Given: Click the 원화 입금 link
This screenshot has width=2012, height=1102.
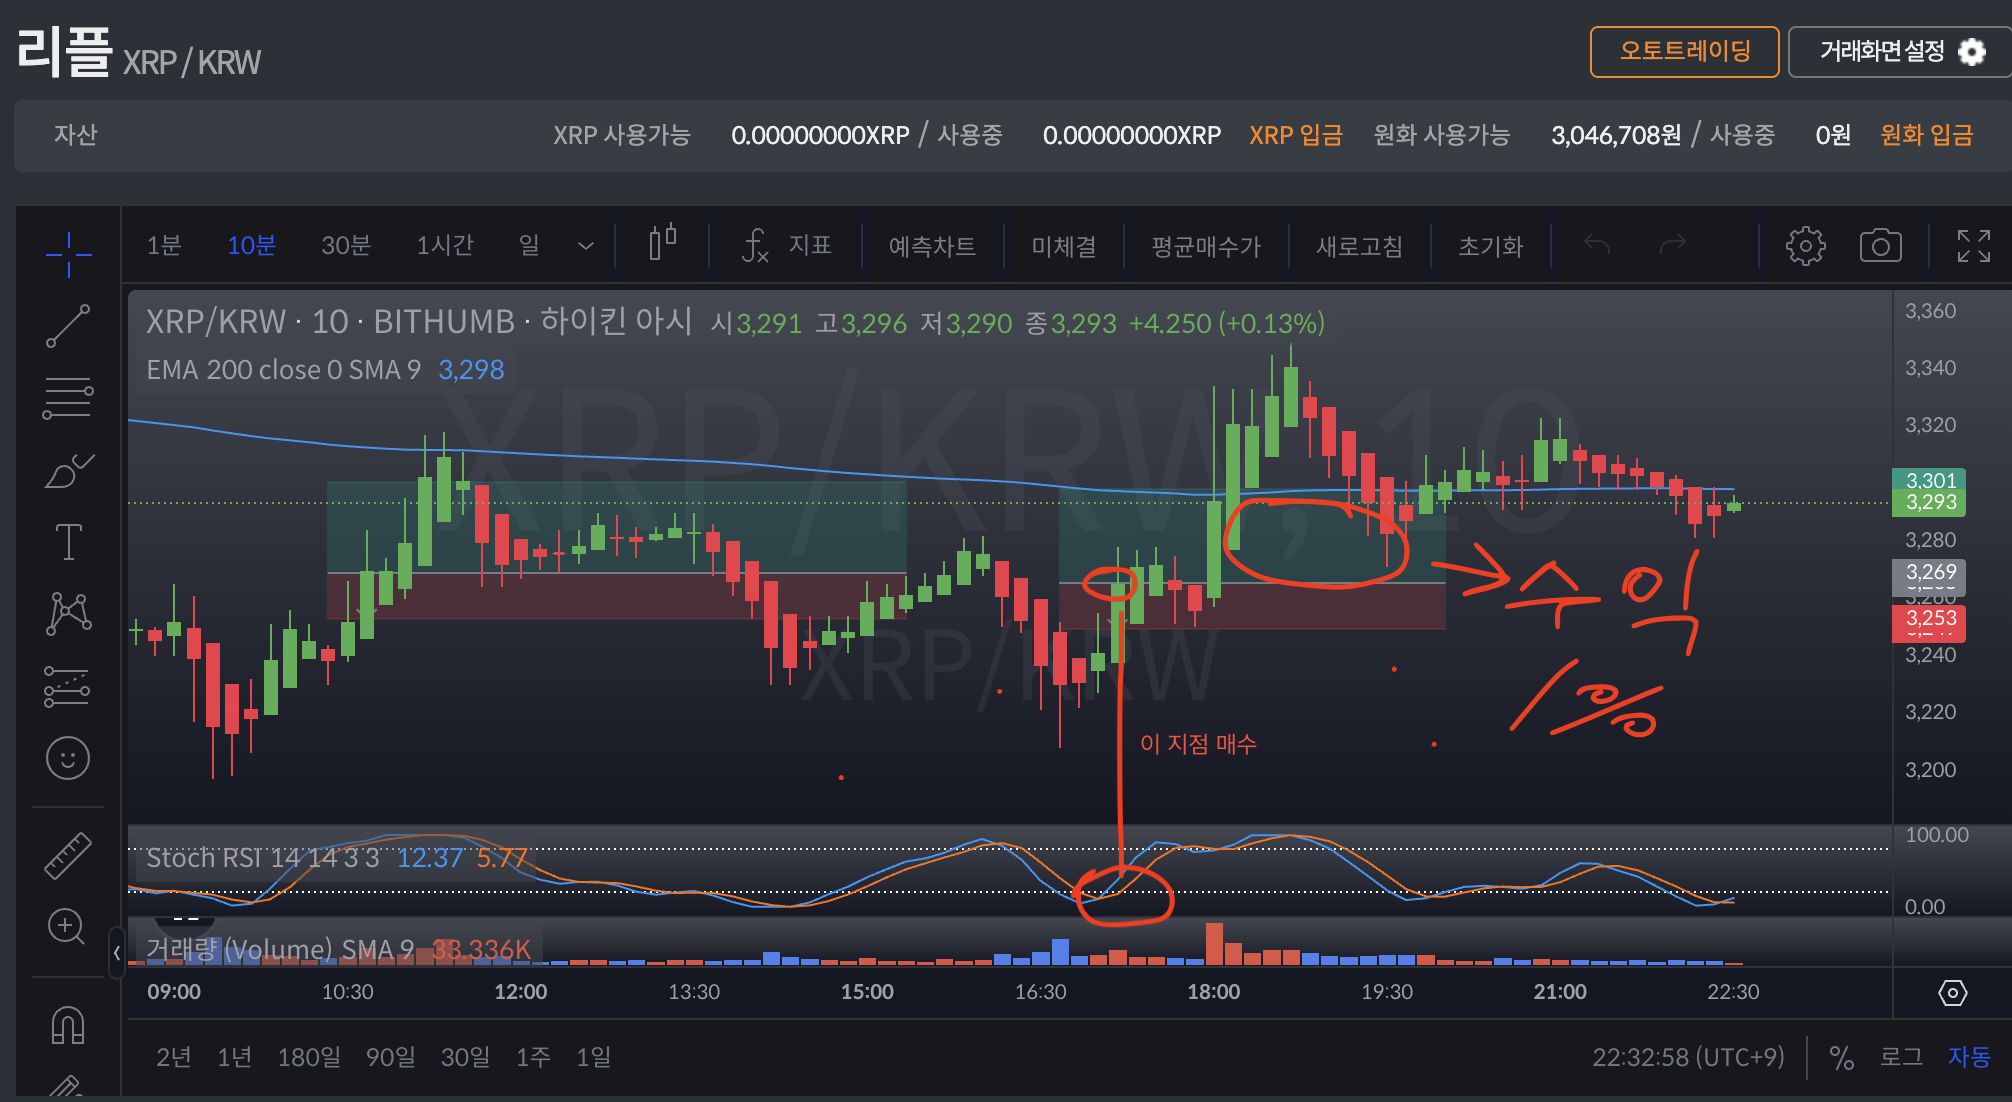Looking at the screenshot, I should tap(1926, 135).
